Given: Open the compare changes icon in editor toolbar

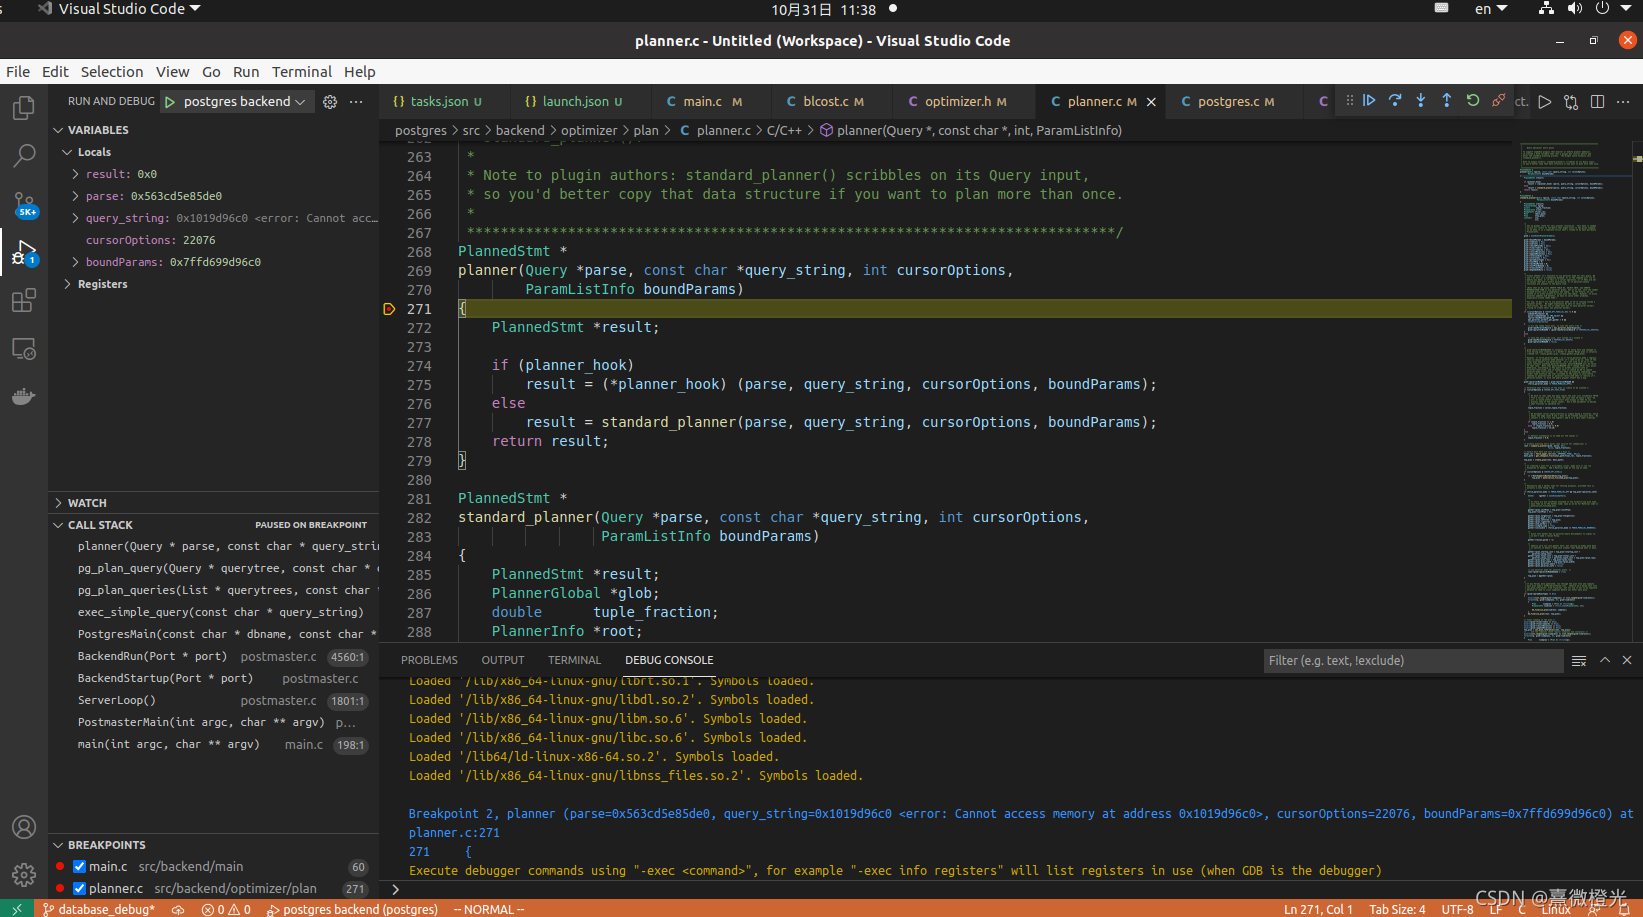Looking at the screenshot, I should click(1571, 102).
